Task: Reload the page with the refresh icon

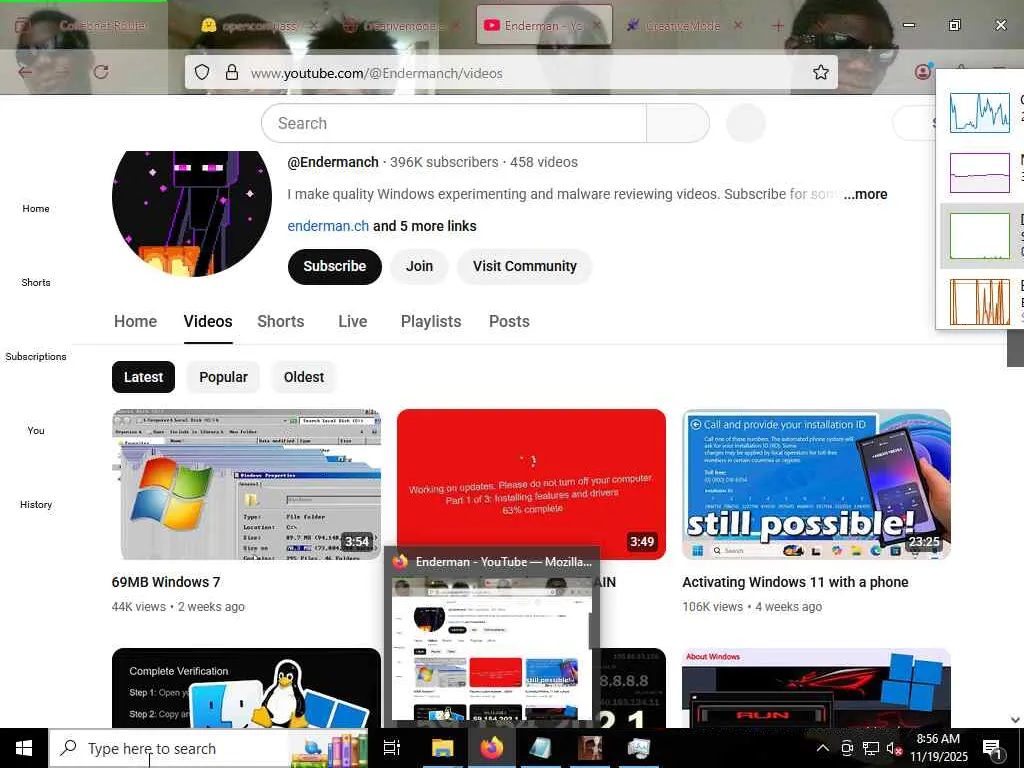Action: coord(101,72)
